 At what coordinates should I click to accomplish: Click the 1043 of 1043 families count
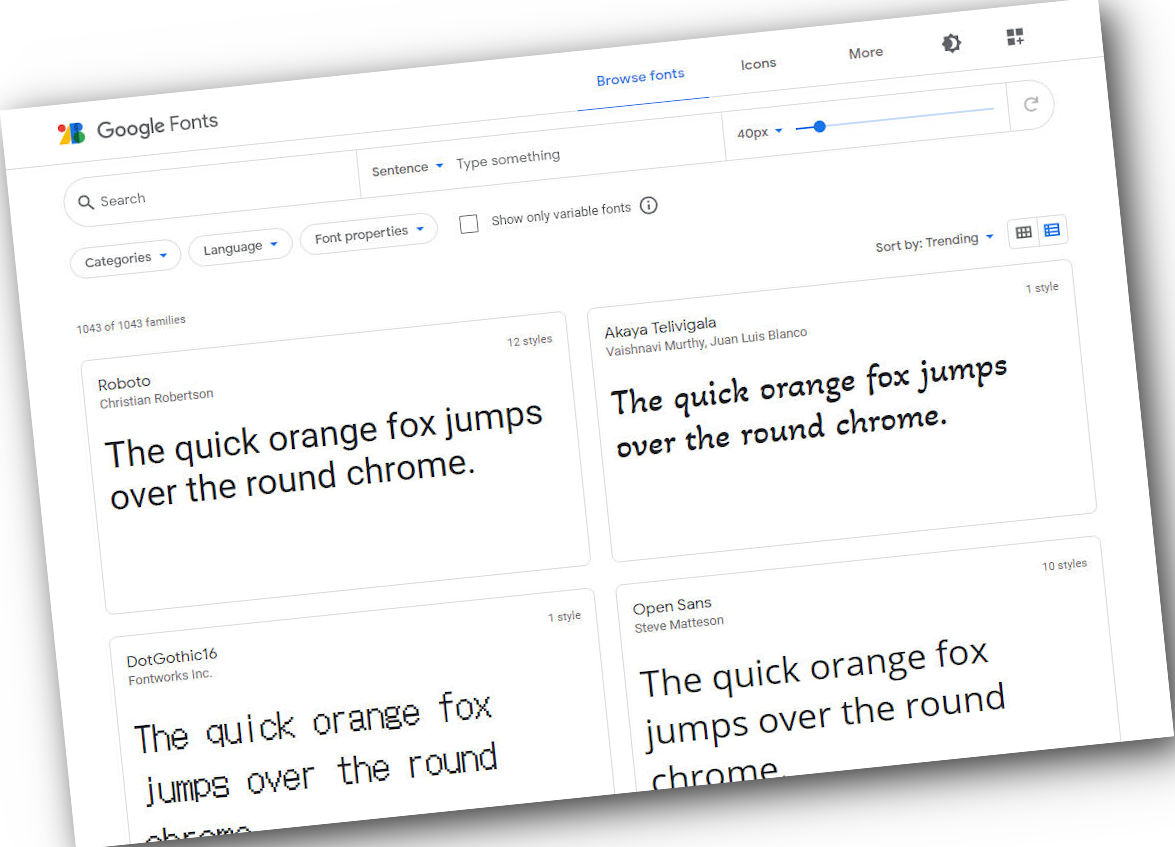tap(131, 324)
